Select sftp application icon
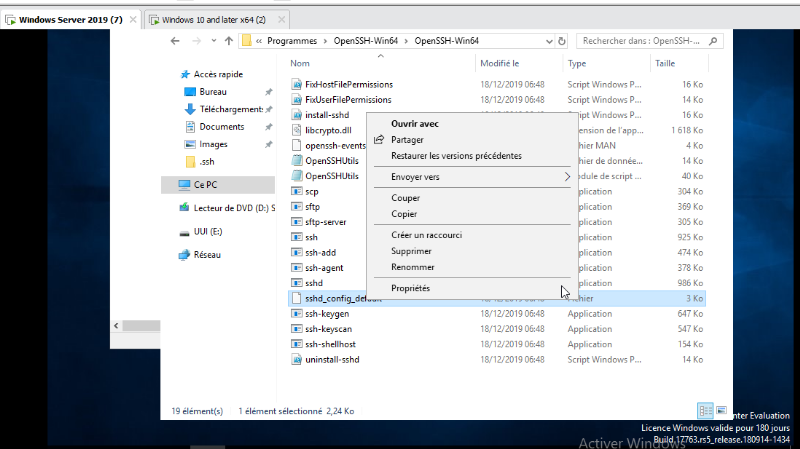 (296, 207)
